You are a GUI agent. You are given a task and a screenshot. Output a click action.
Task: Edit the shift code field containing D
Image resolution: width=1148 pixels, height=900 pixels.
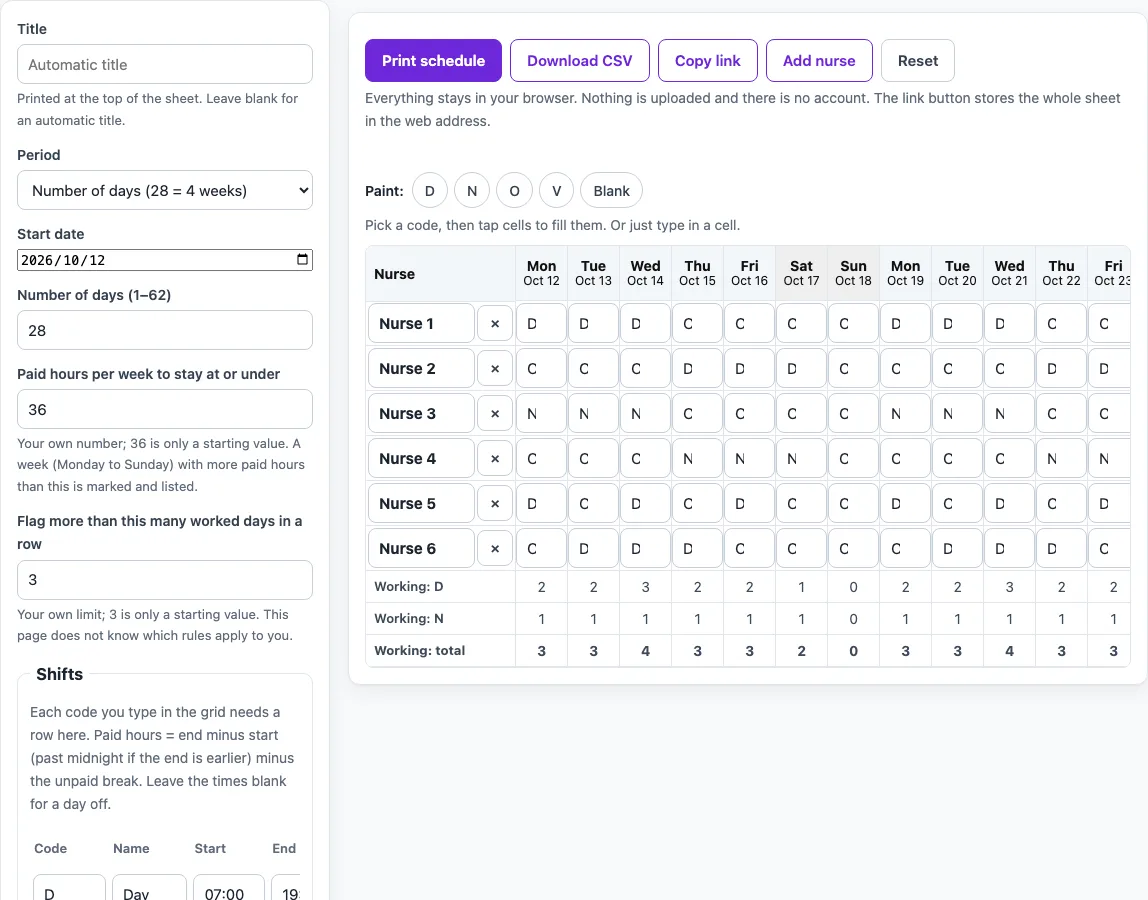coord(69,890)
